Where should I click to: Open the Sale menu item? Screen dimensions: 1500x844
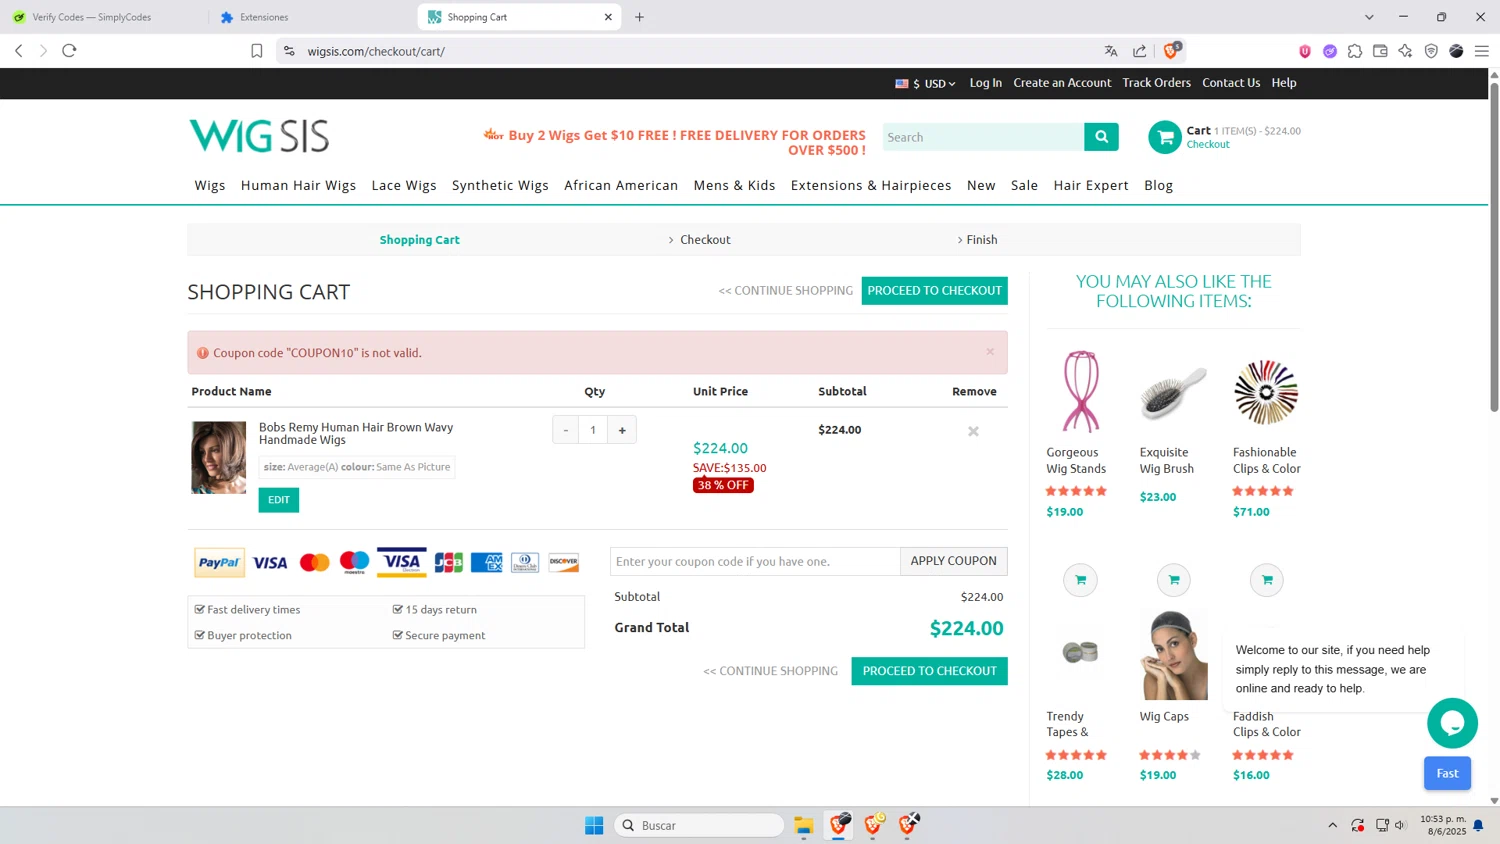pos(1024,185)
